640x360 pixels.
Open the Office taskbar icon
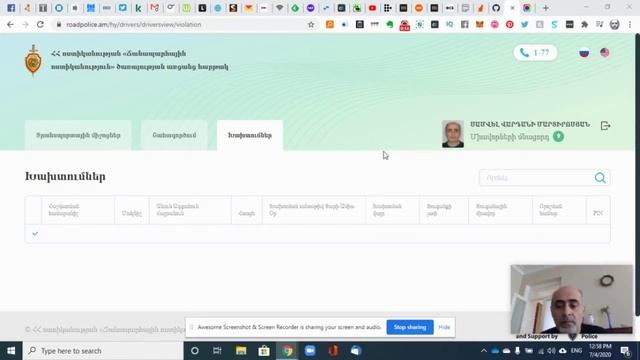[333, 351]
